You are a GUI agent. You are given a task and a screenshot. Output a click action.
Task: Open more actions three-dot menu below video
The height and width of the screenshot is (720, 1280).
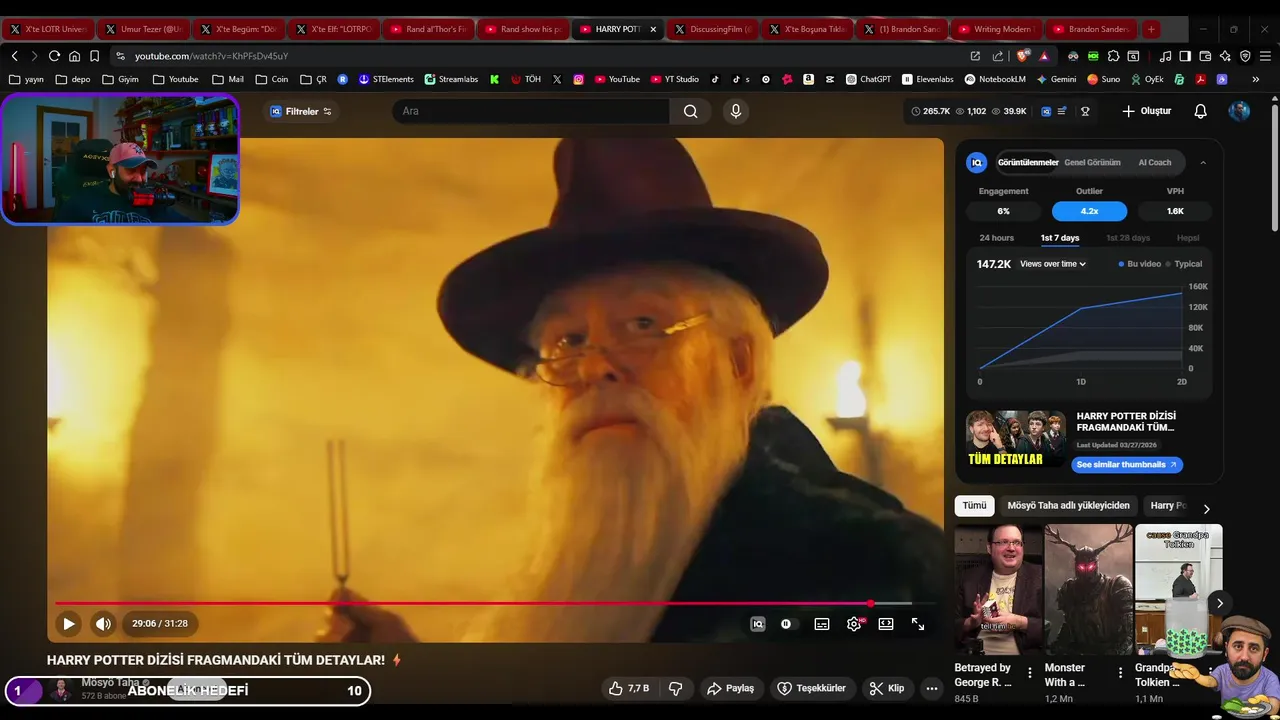(x=932, y=688)
